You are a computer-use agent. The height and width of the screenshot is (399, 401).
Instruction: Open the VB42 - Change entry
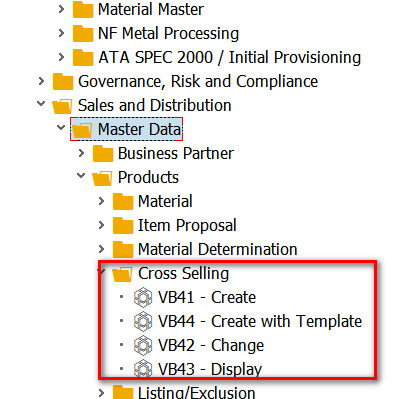coord(211,345)
